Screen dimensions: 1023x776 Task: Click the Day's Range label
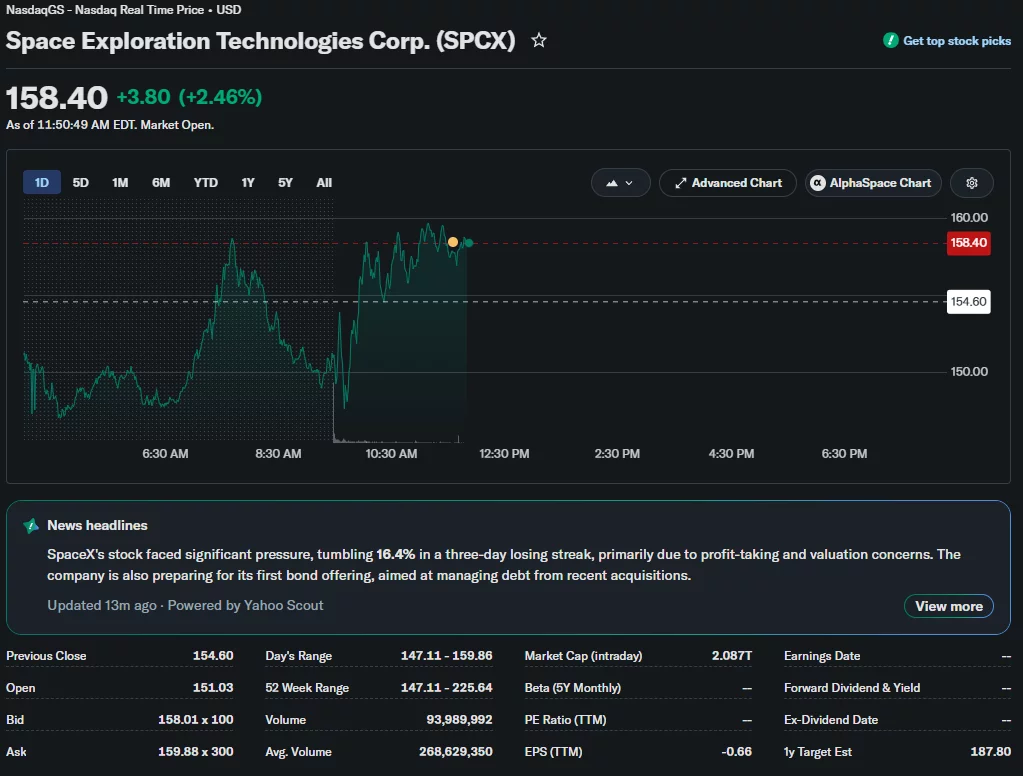(299, 656)
